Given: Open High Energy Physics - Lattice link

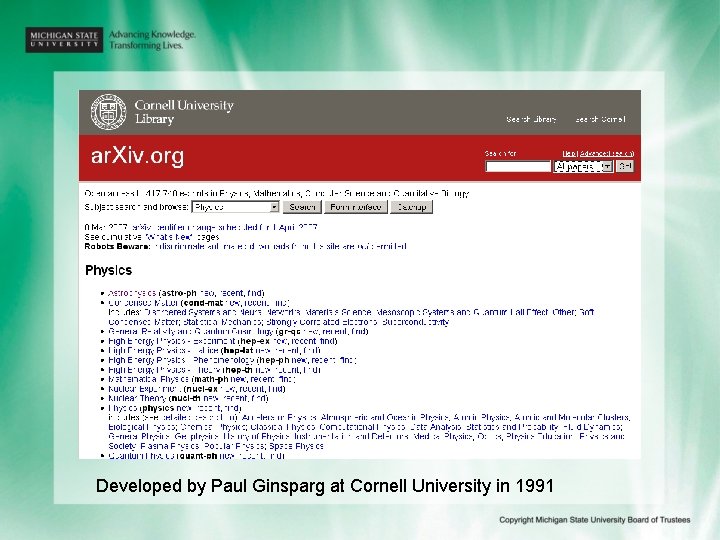Looking at the screenshot, I should point(163,351).
